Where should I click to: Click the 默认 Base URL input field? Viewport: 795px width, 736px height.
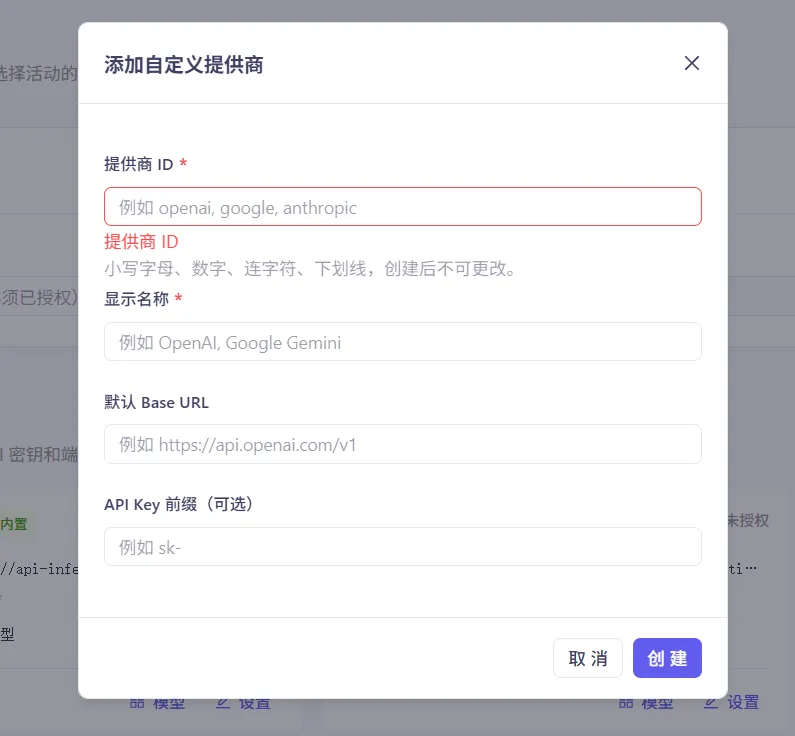pyautogui.click(x=403, y=445)
